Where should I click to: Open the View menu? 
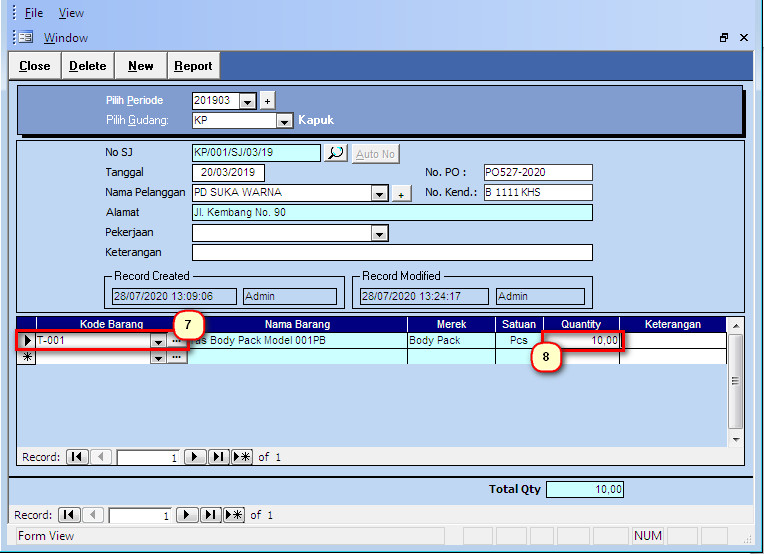coord(71,13)
